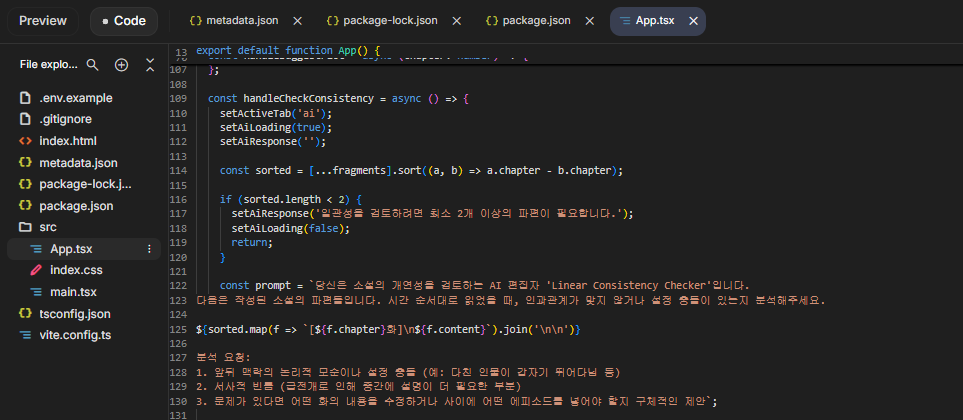Close the App.tsx tab
Viewport: 963px width, 420px height.
coord(693,21)
